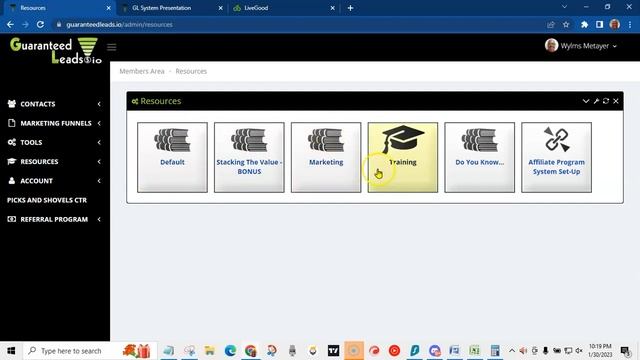Screen dimensions: 640x360
Task: Open the tab search dropdown arrow
Action: (x=564, y=7)
